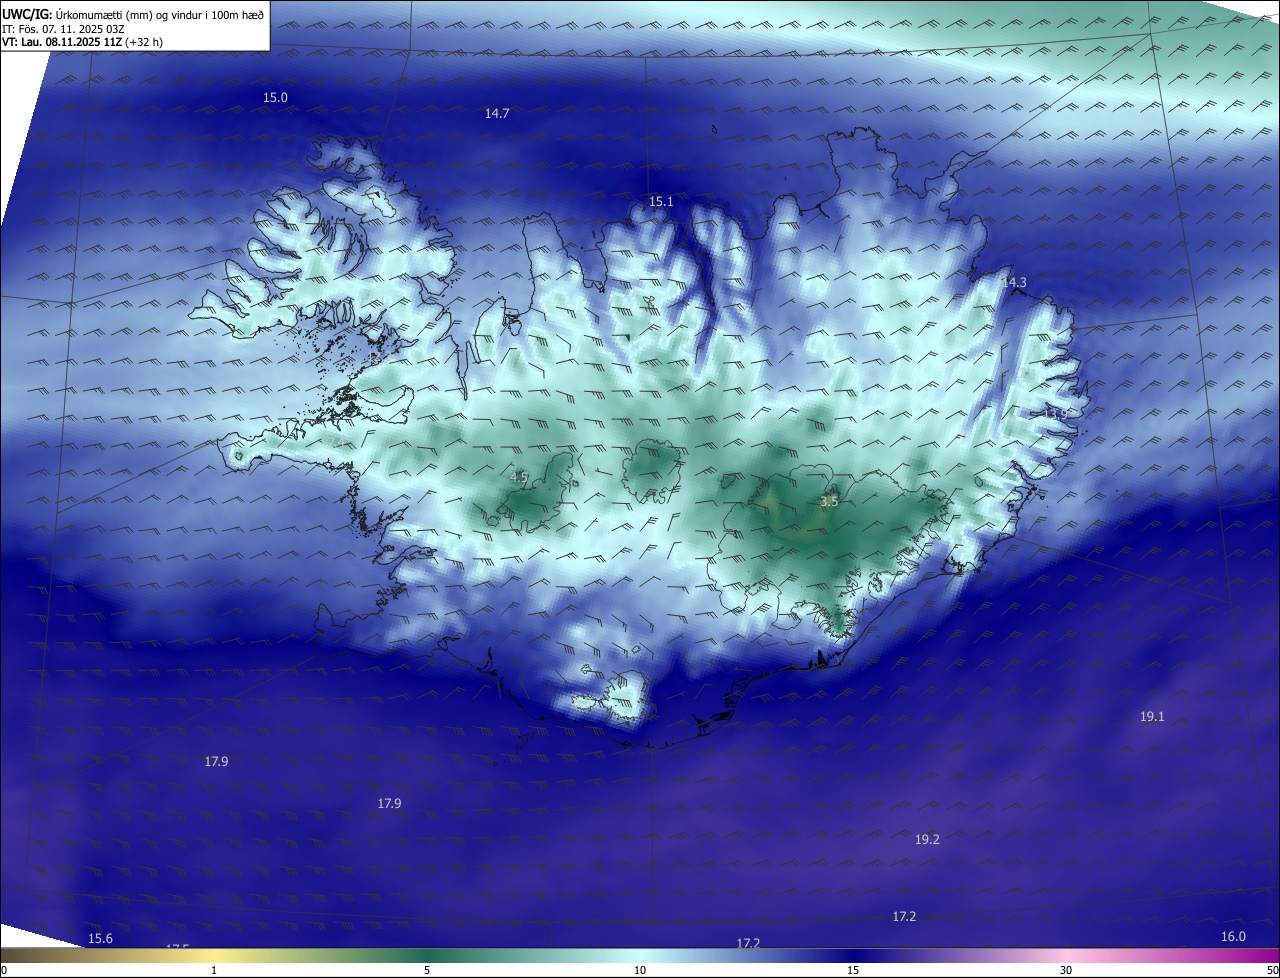Image resolution: width=1280 pixels, height=978 pixels.
Task: Select the 19.1 value label on the map
Action: click(1152, 716)
